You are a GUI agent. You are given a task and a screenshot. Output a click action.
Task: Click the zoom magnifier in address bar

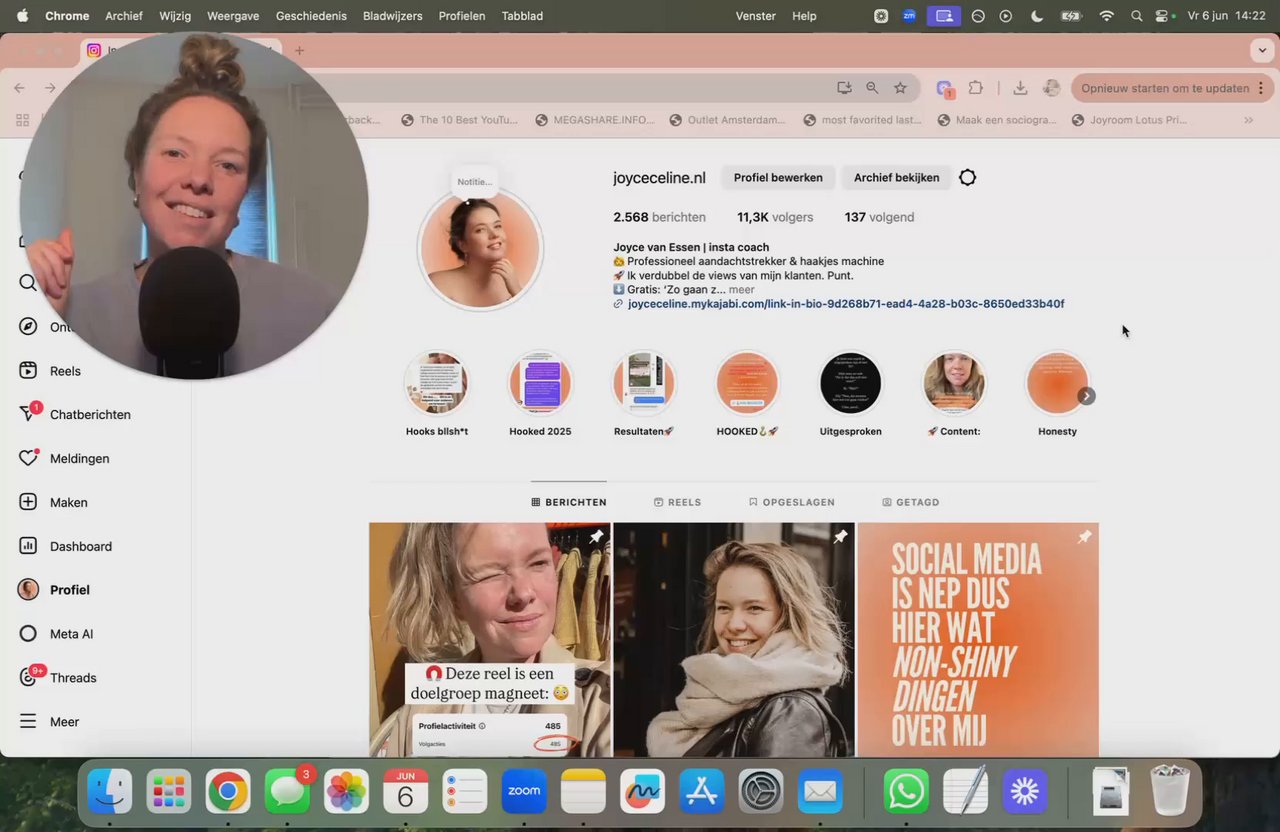tap(872, 88)
